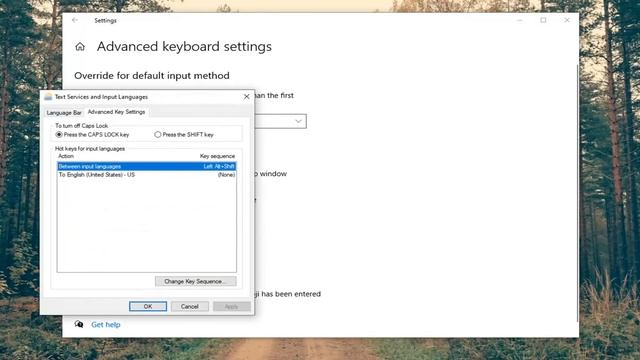This screenshot has height=360, width=640.
Task: Select Between input languages row
Action: [x=147, y=167]
